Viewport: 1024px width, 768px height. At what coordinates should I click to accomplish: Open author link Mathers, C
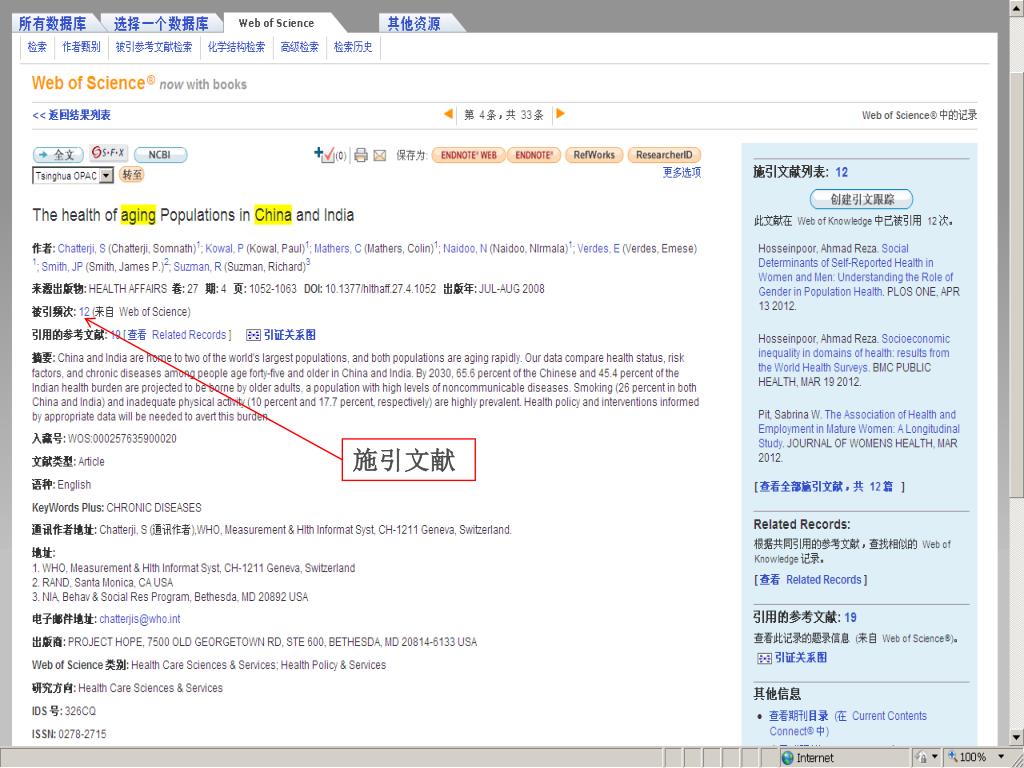coord(338,249)
